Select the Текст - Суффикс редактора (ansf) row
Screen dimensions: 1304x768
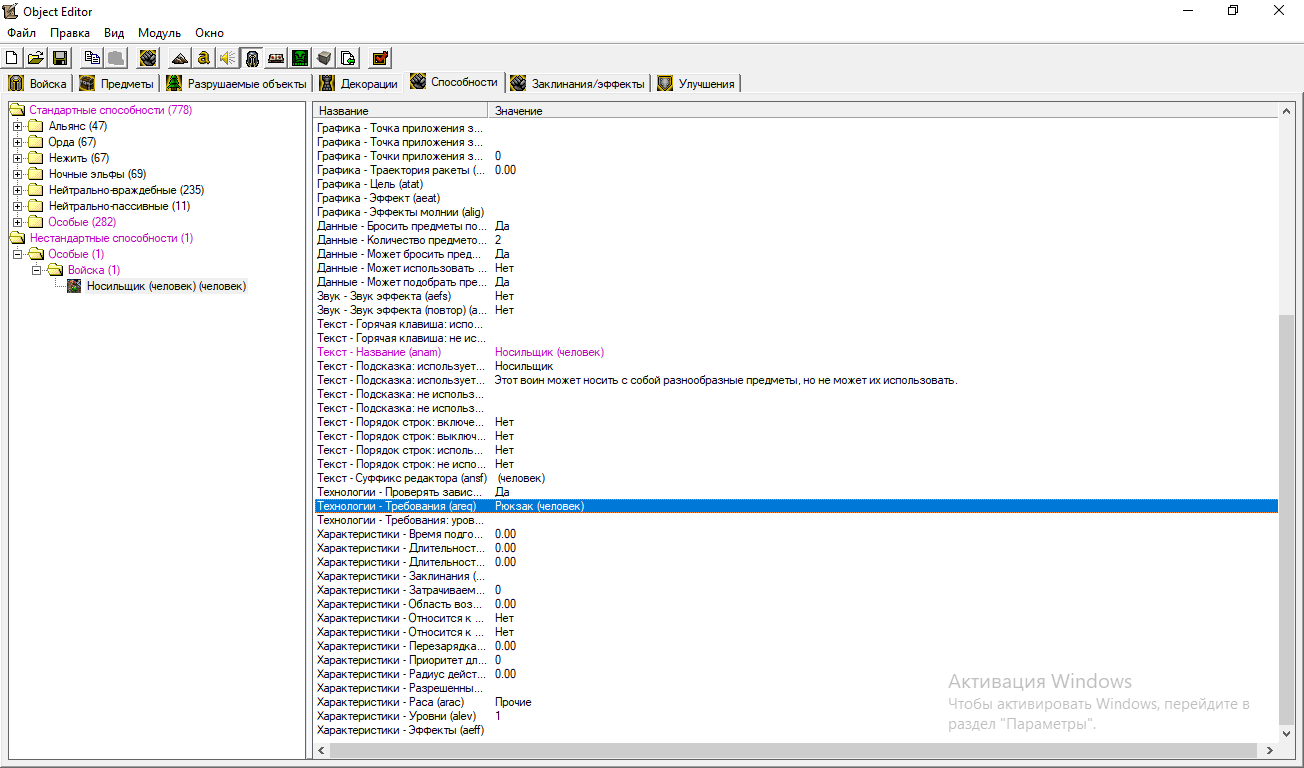pos(795,478)
